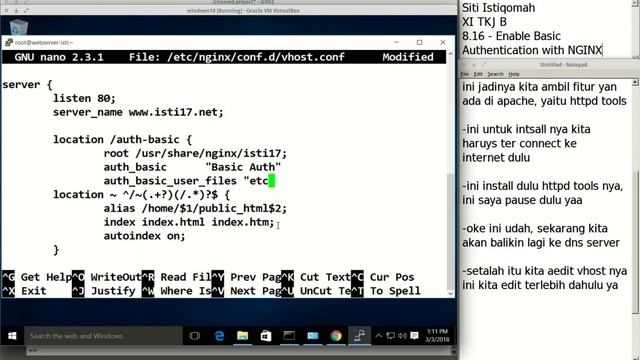Open the File menu in Notepad

point(464,74)
